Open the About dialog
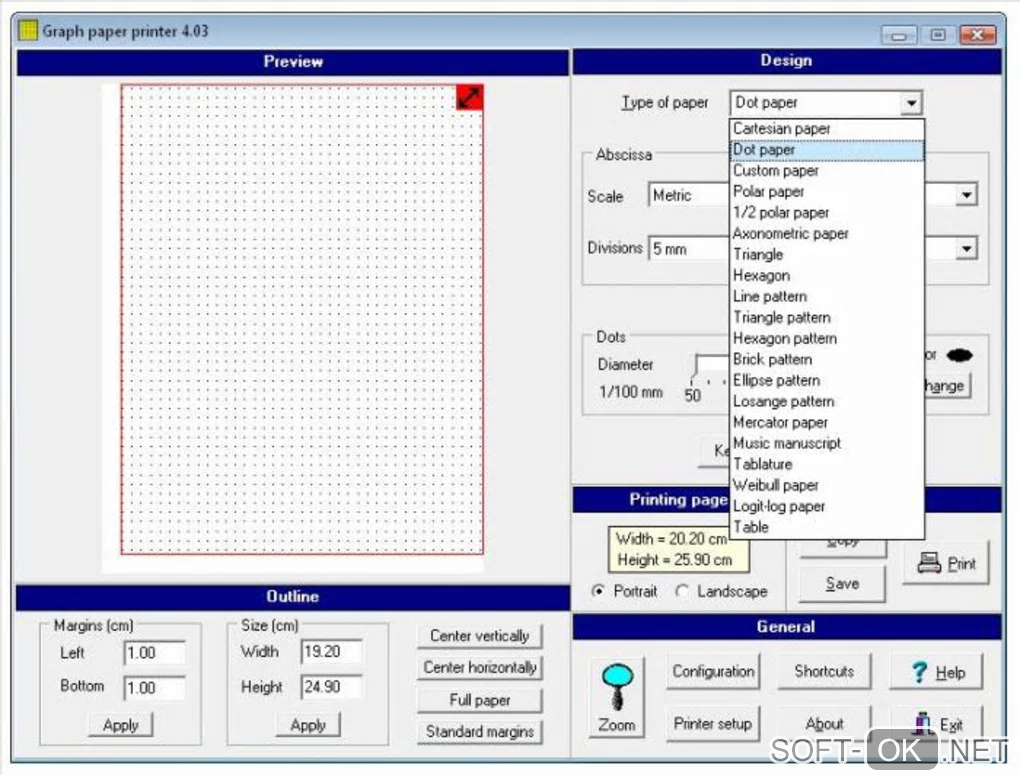Screen dimensions: 1020x775 [824, 724]
